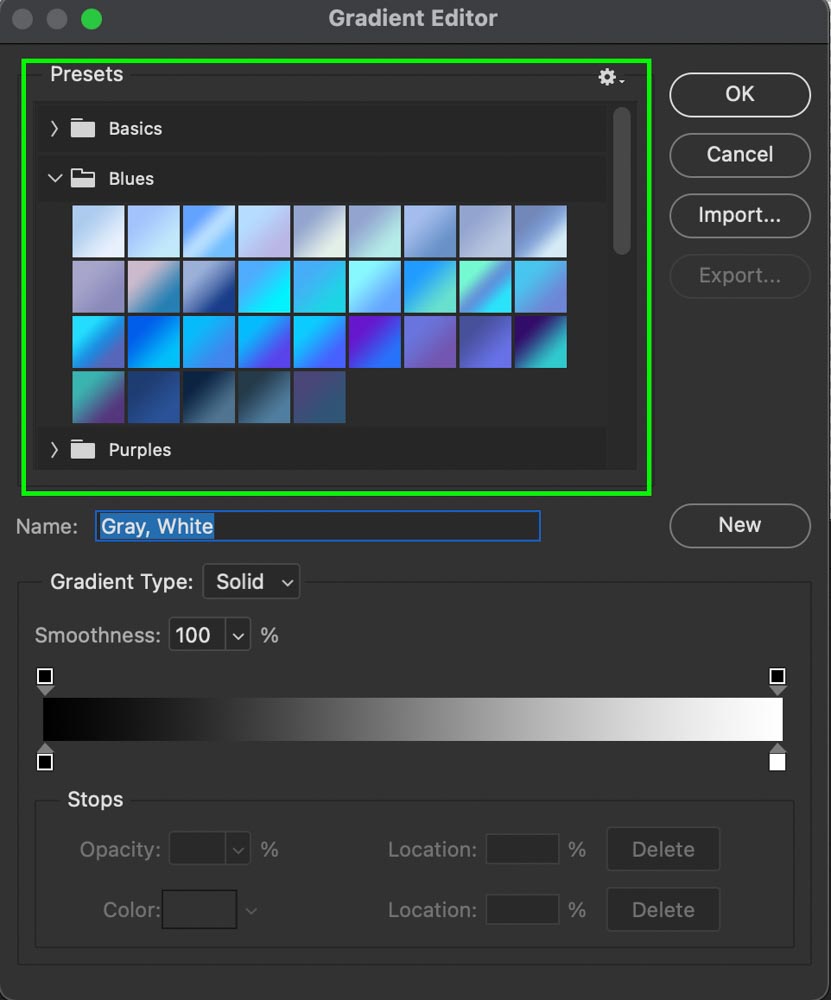Open the disabled Opacity dropdown arrow
831x1000 pixels.
tap(238, 850)
